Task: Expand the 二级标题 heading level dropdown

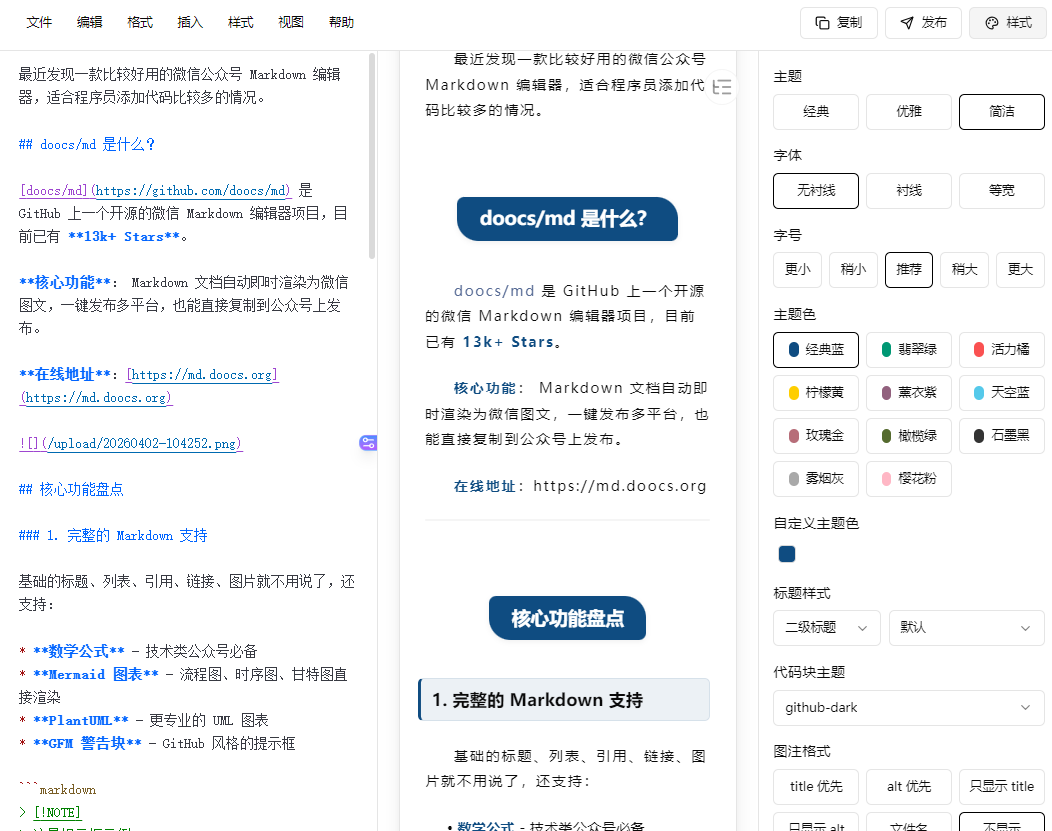Action: [x=826, y=628]
